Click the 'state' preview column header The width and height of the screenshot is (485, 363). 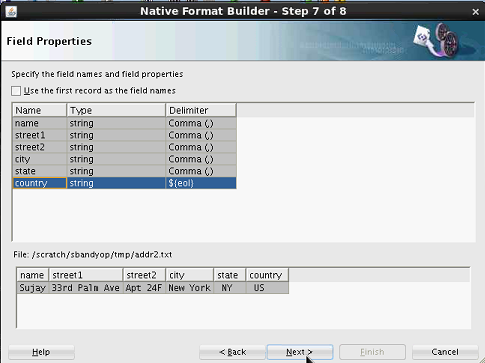230,275
